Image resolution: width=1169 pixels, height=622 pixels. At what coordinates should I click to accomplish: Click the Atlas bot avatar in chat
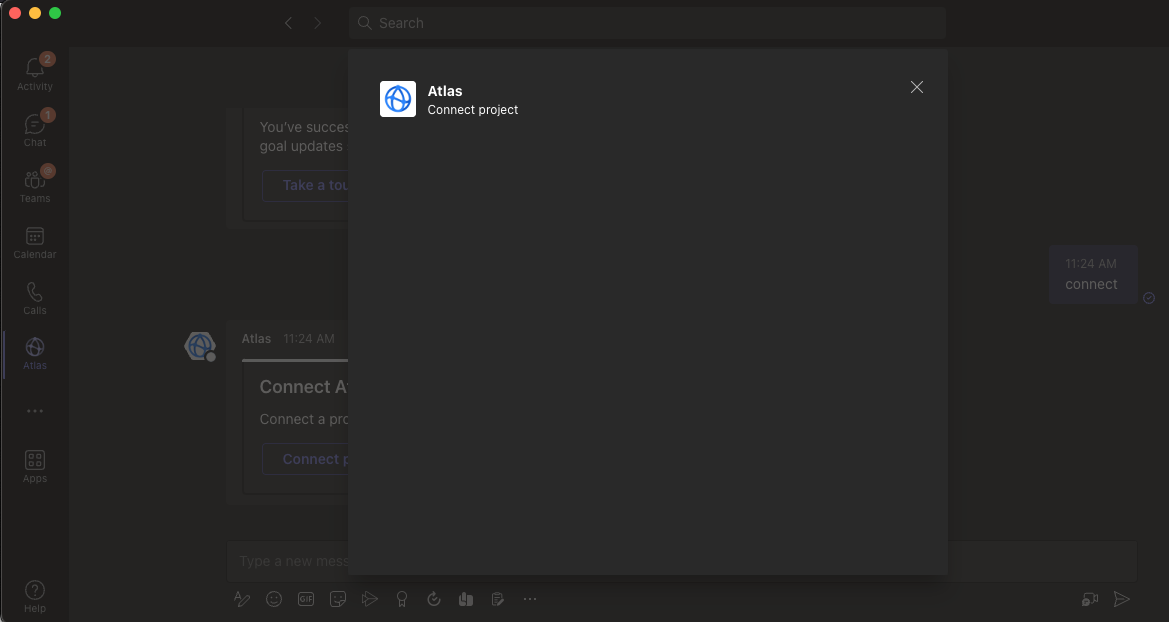click(x=200, y=346)
